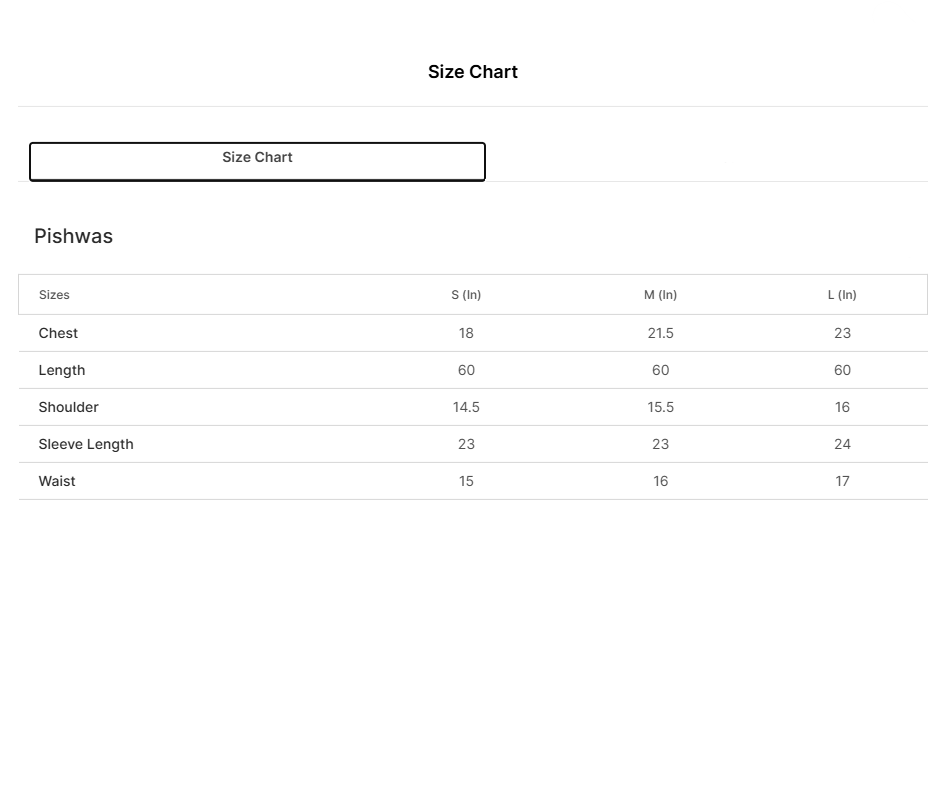The image size is (946, 800).
Task: Select the Sleeve Length row label
Action: click(x=86, y=444)
